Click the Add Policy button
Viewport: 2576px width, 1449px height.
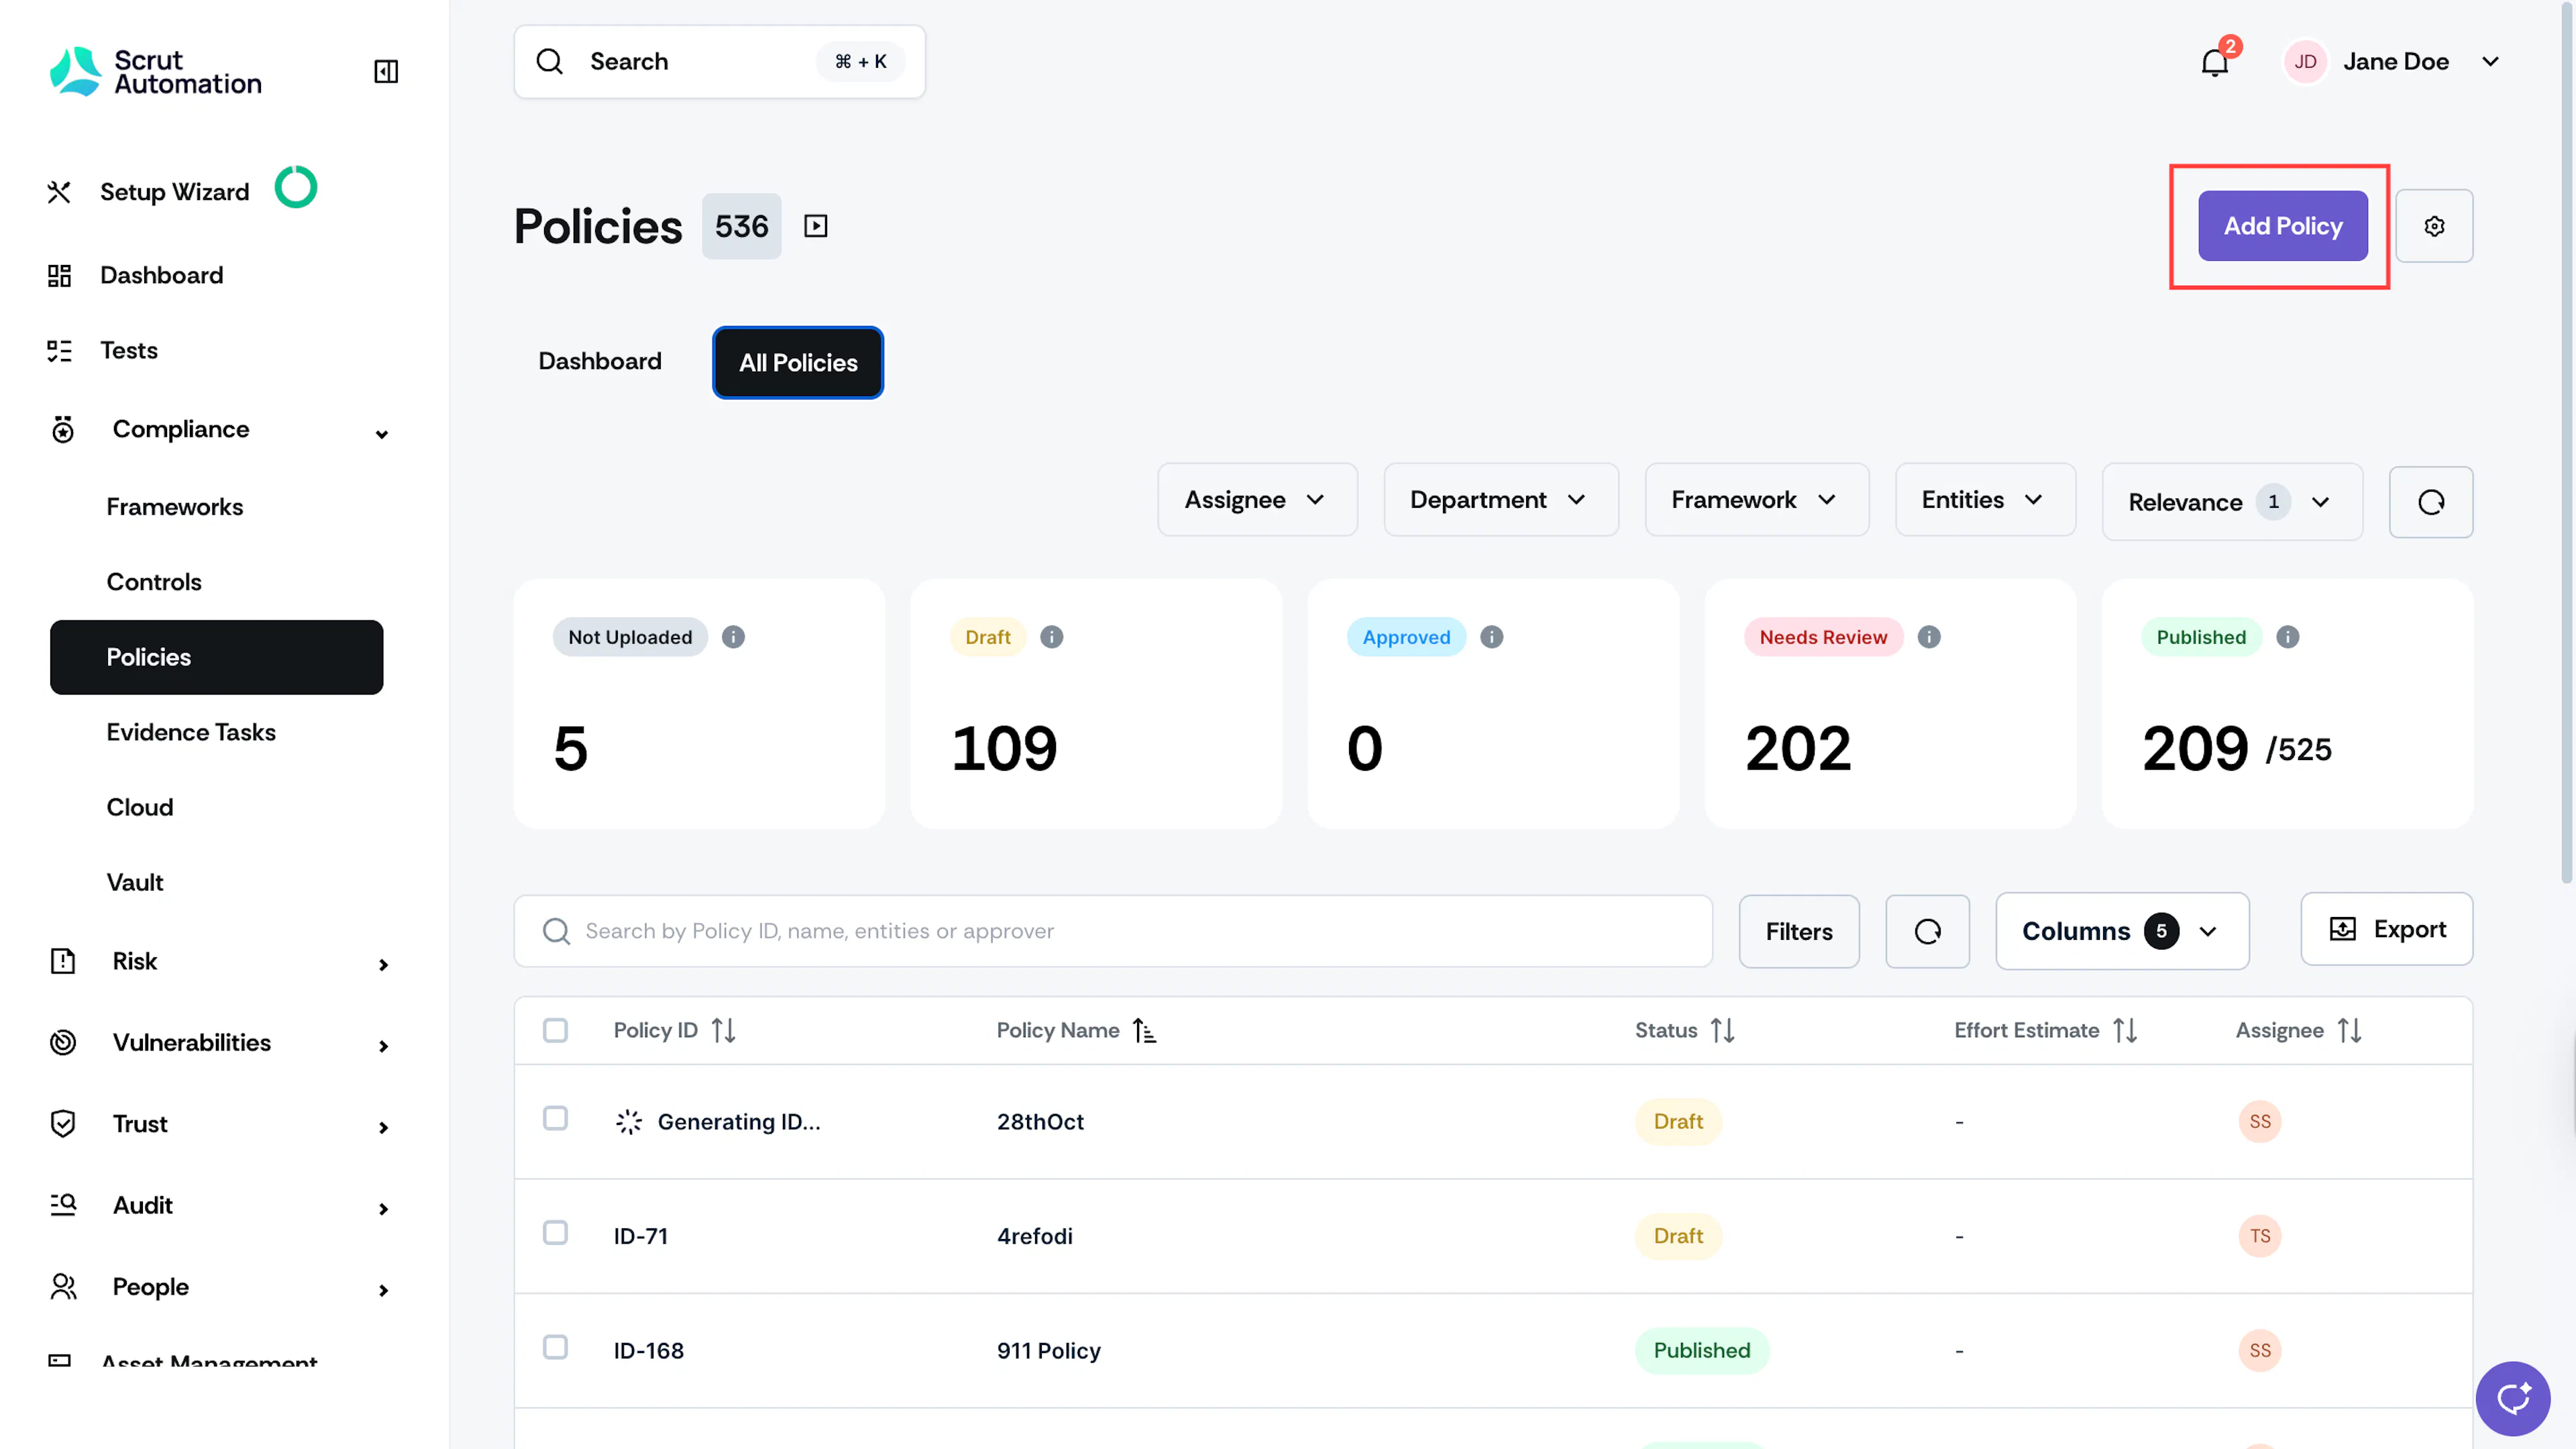point(2282,226)
